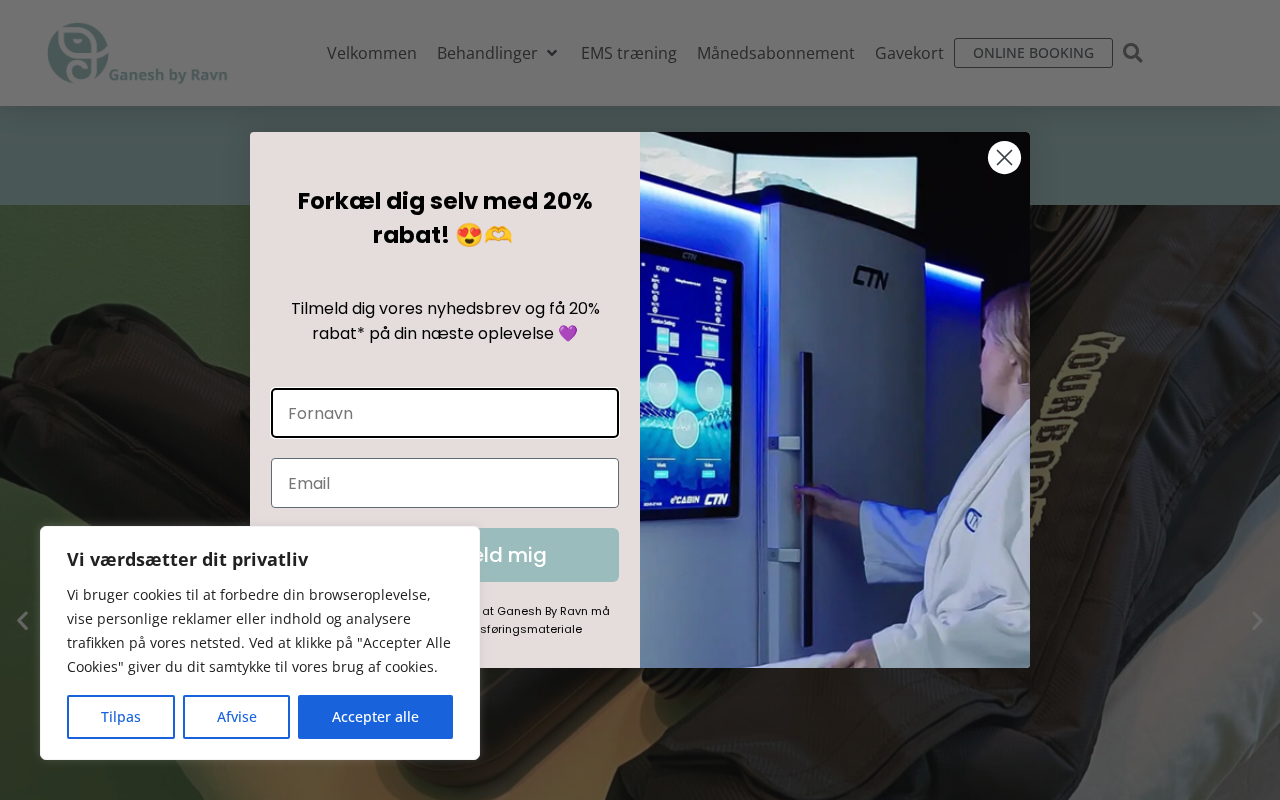Click the Behandlinger menu label
The image size is (1280, 800).
tap(487, 53)
